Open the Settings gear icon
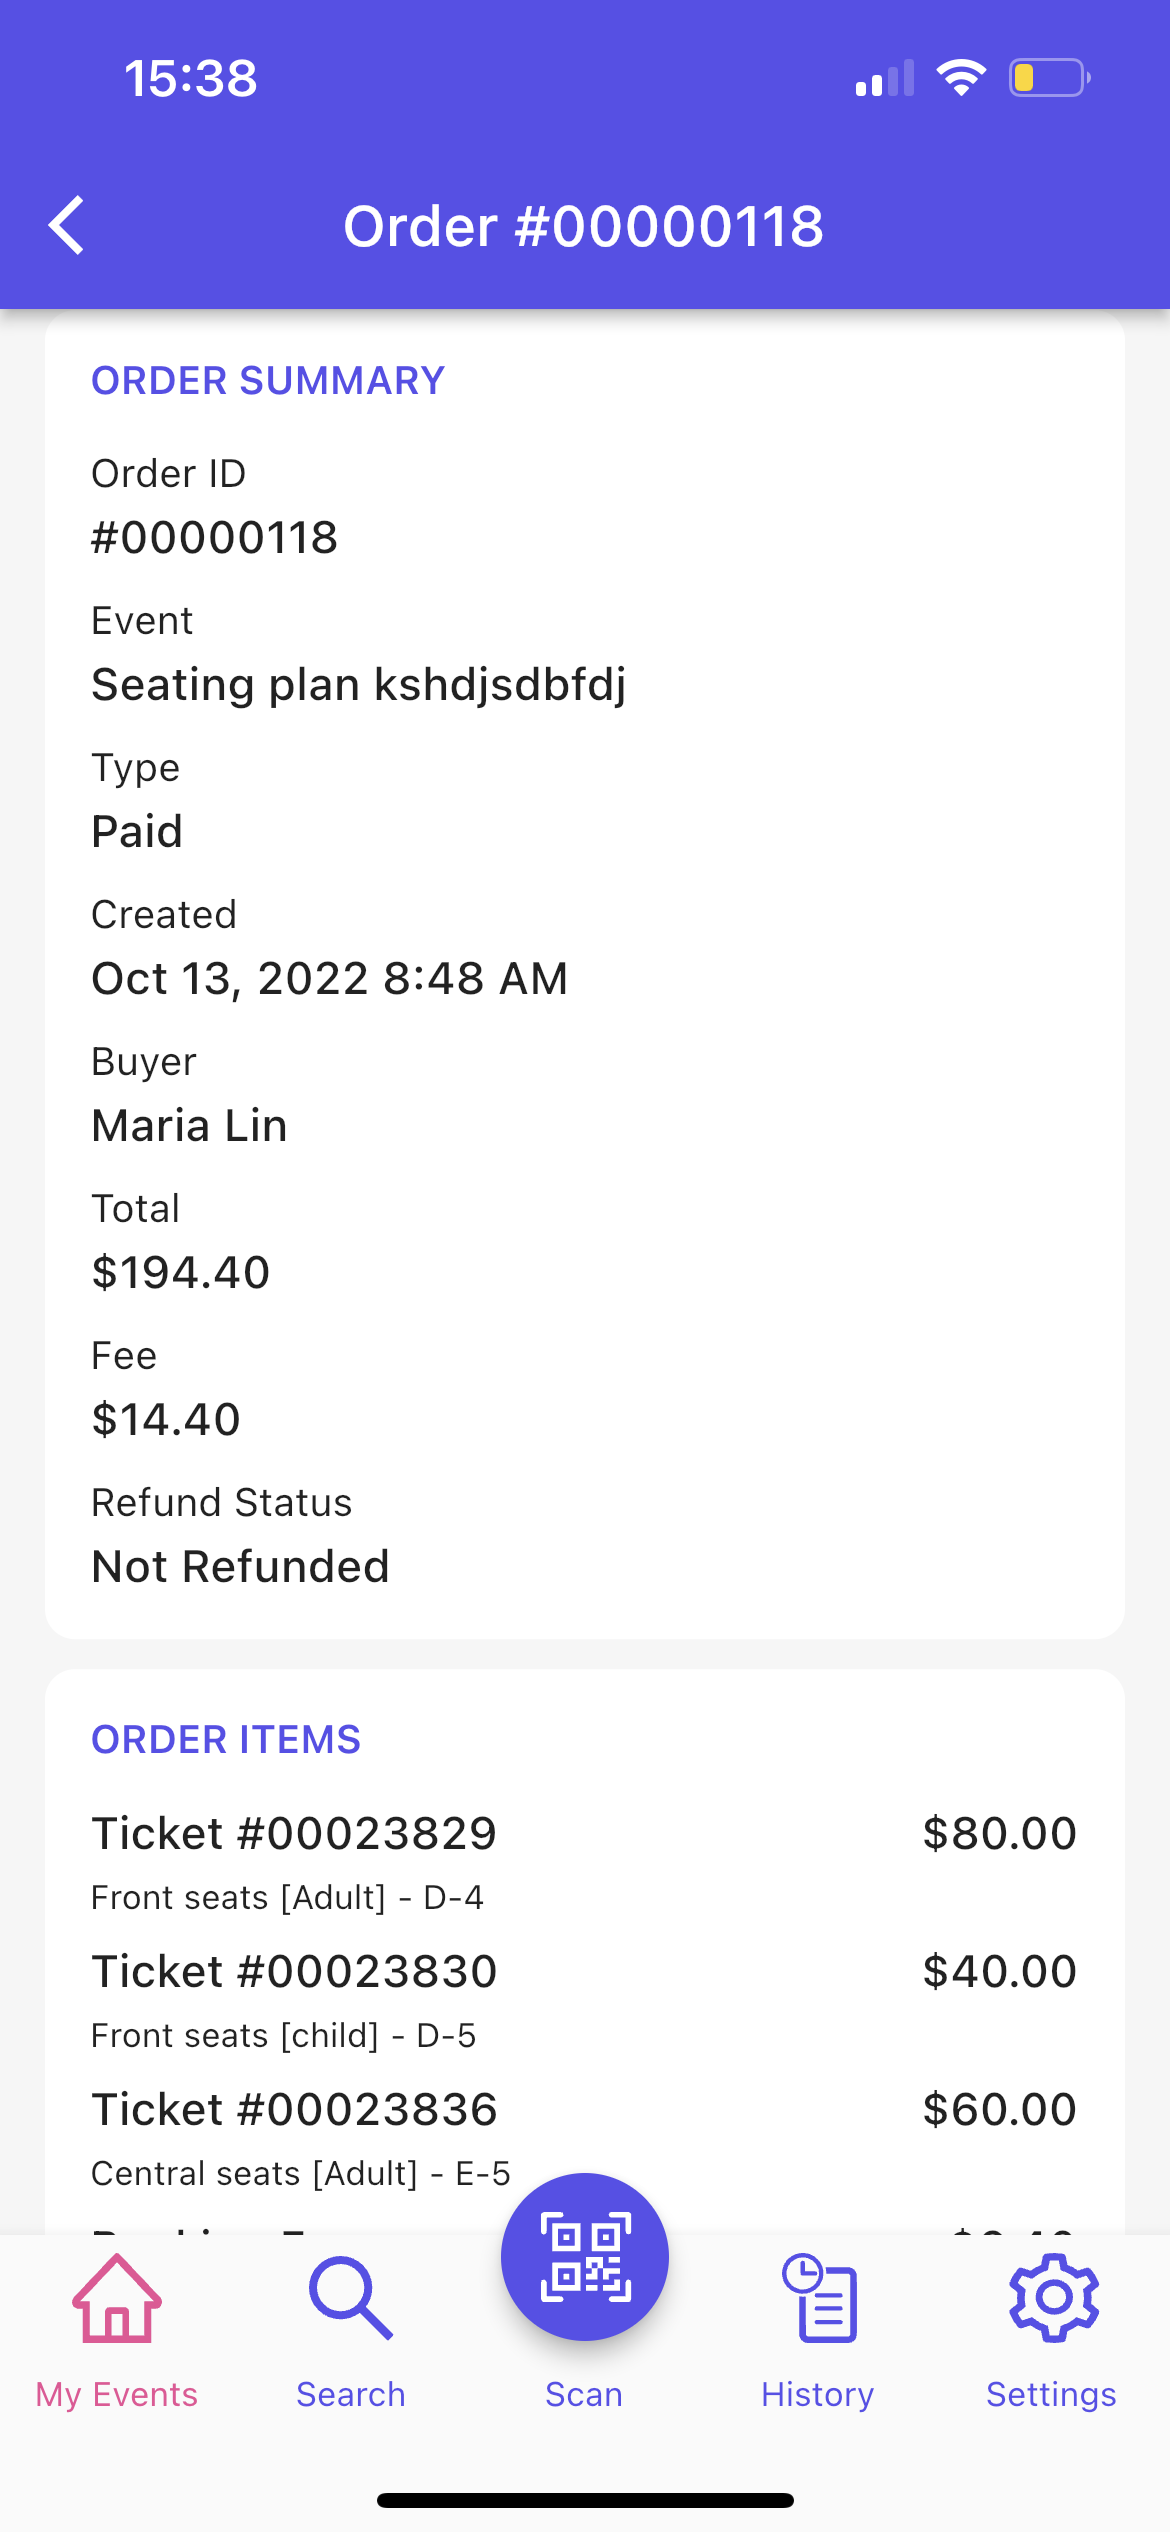Viewport: 1170px width, 2532px height. [x=1053, y=2298]
